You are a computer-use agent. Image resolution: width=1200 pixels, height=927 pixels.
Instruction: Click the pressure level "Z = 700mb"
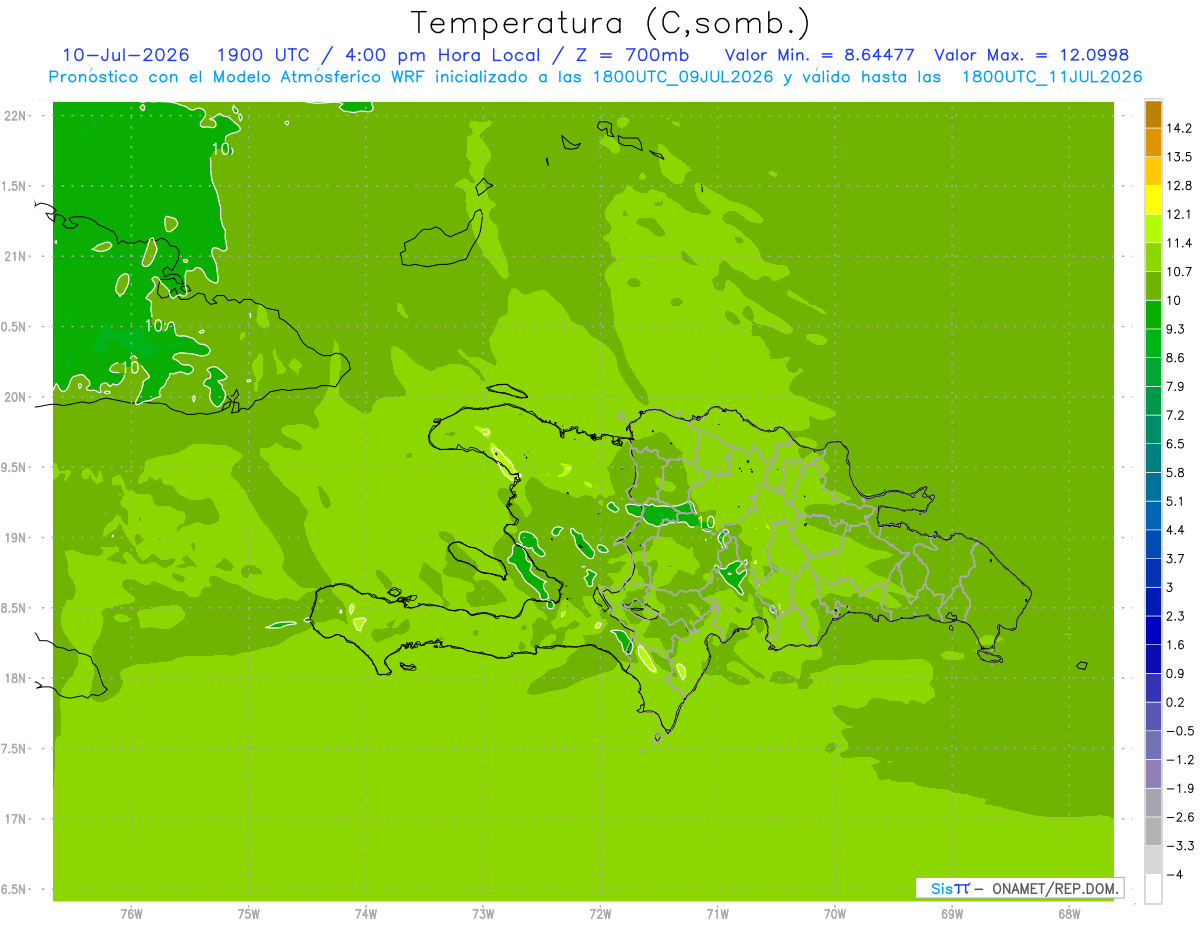tap(632, 55)
